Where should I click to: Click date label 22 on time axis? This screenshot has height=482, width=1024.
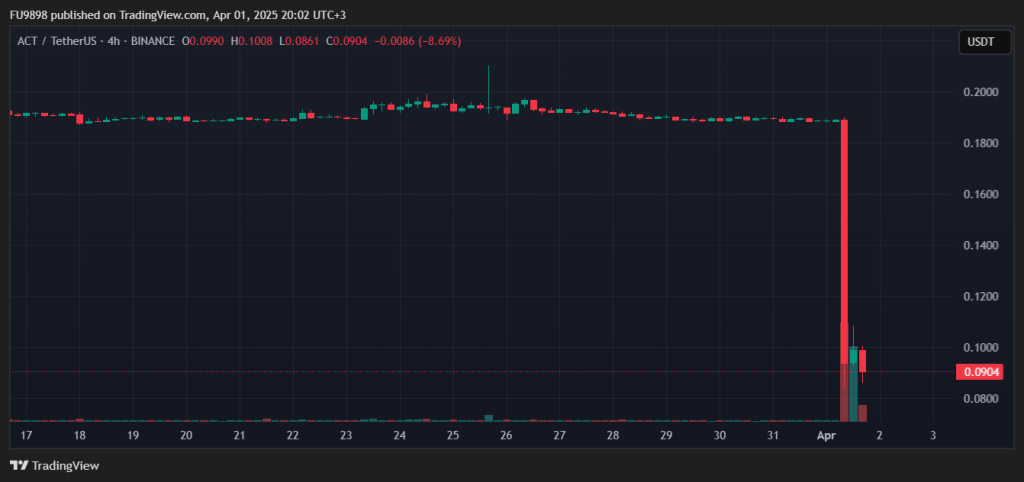293,435
